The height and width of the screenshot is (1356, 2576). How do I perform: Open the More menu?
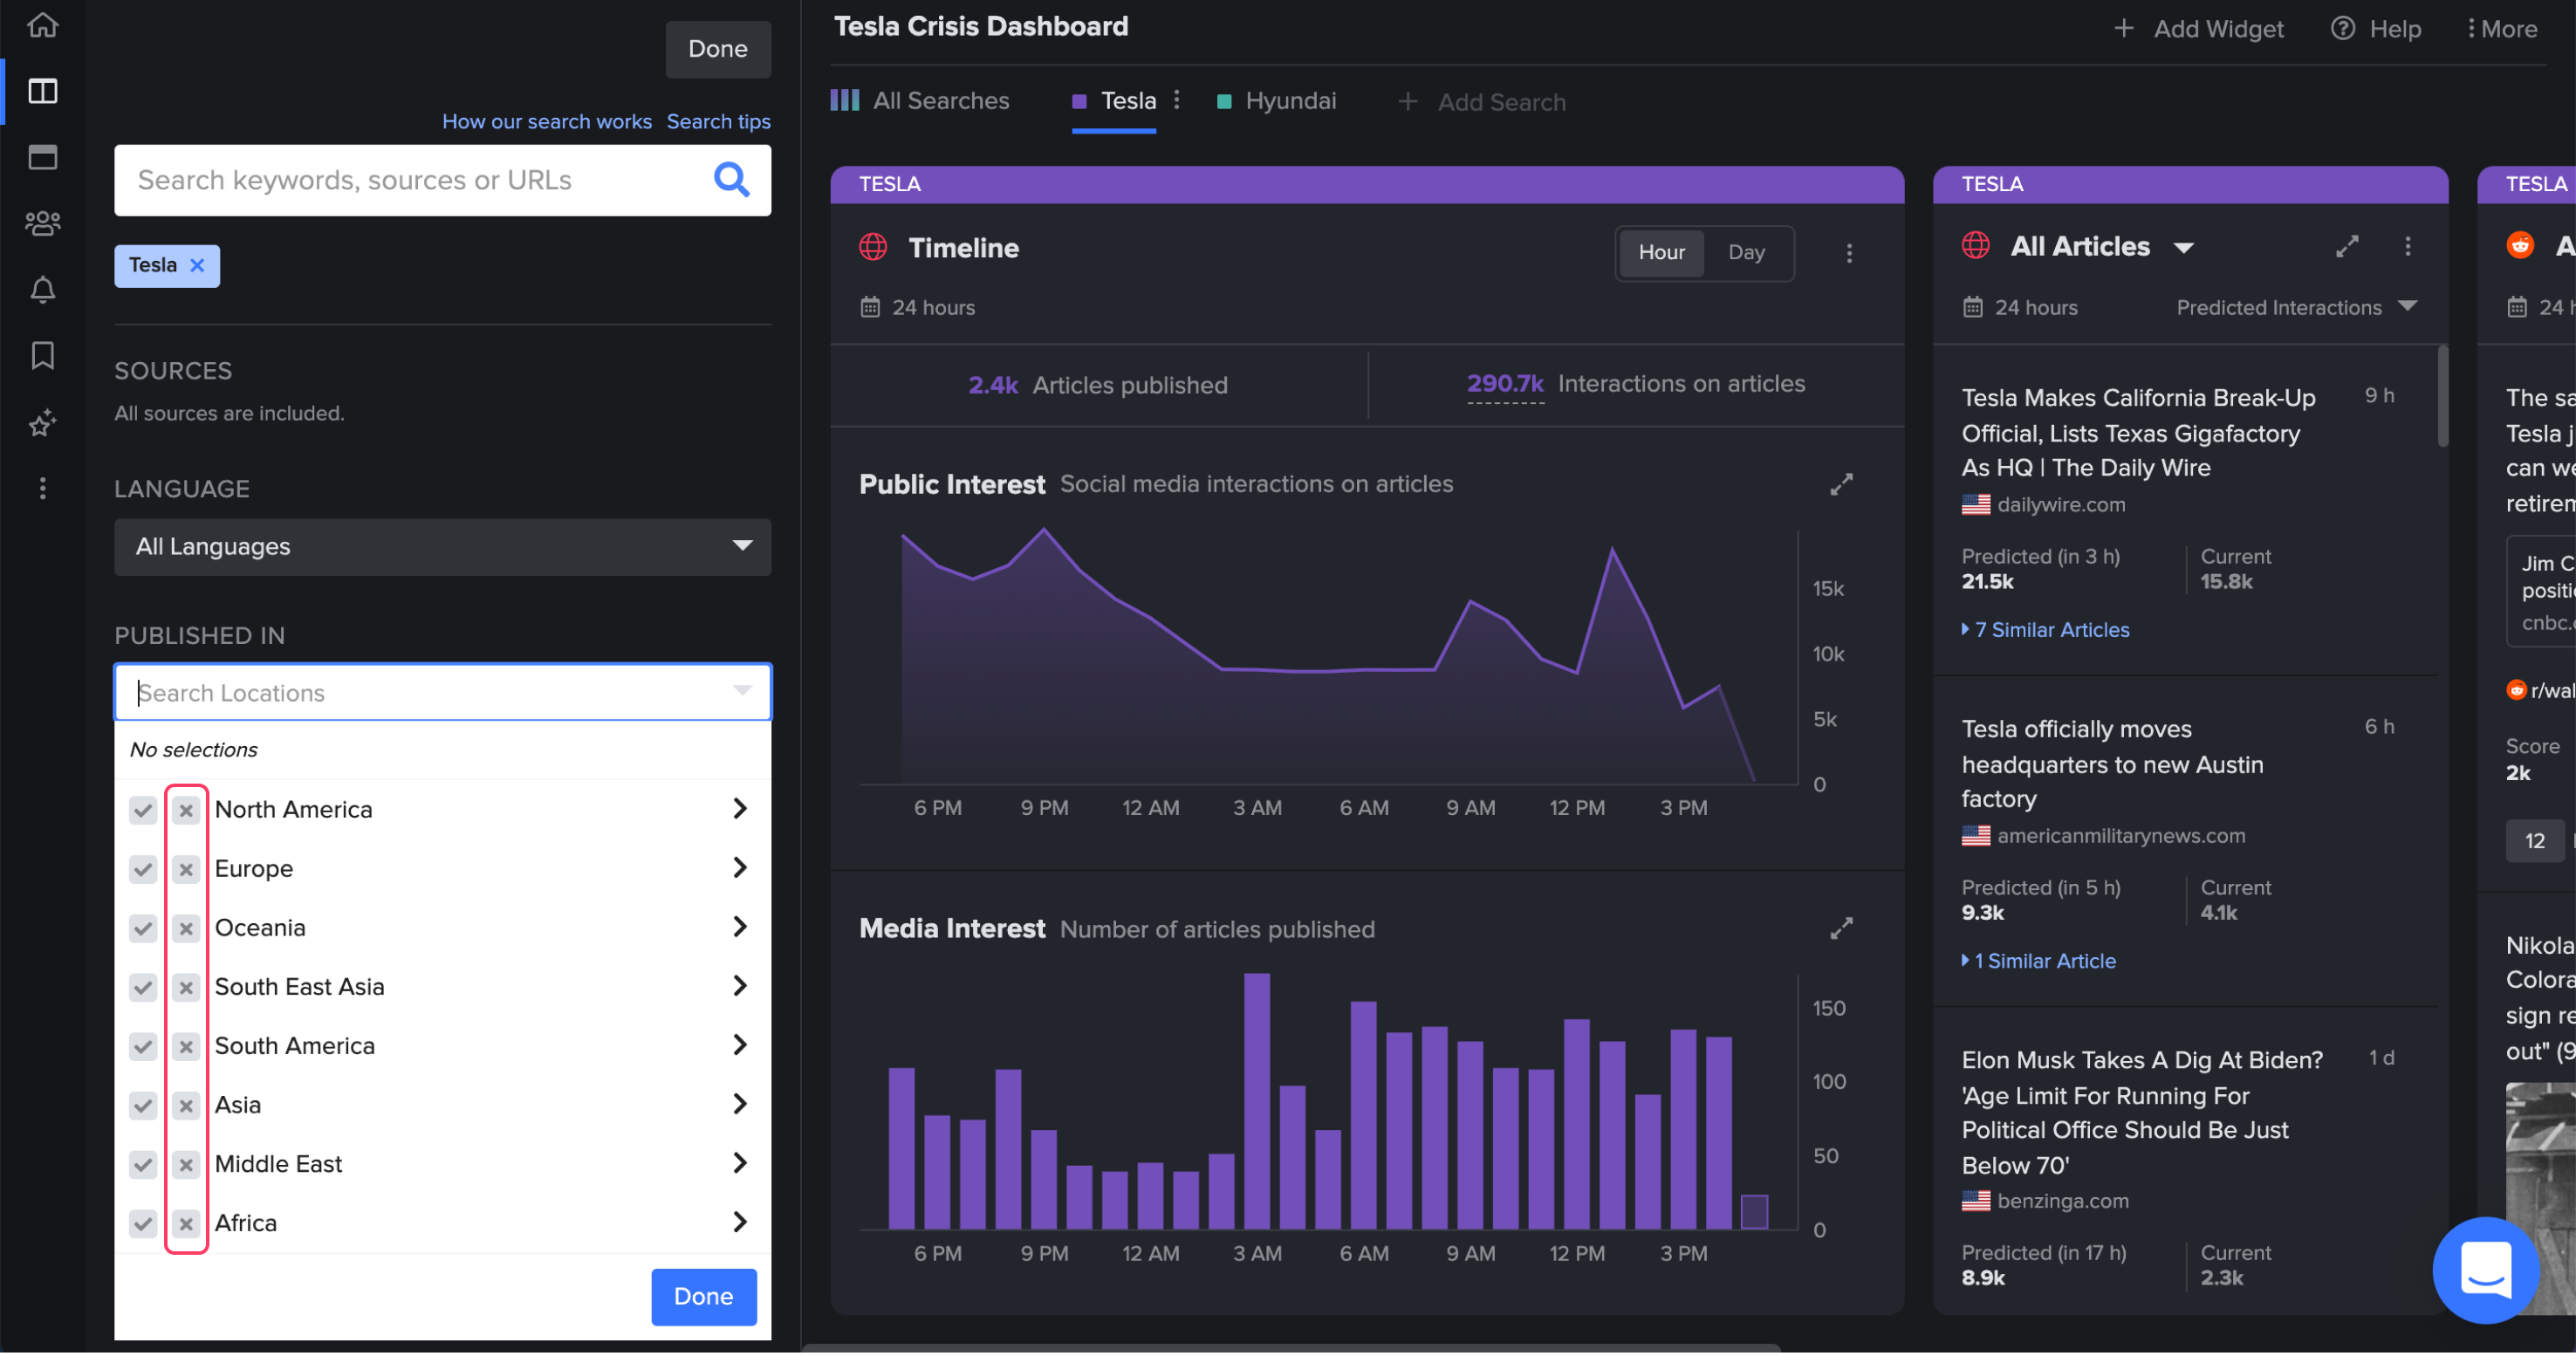click(x=2502, y=28)
